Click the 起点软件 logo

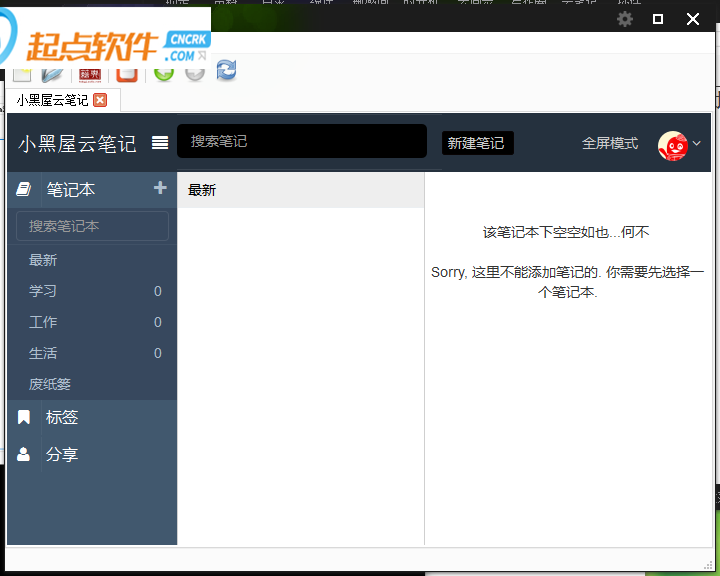point(105,40)
